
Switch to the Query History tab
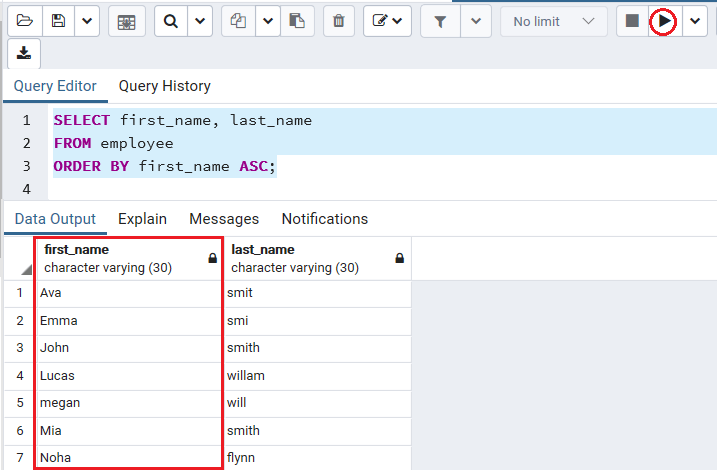coord(165,86)
